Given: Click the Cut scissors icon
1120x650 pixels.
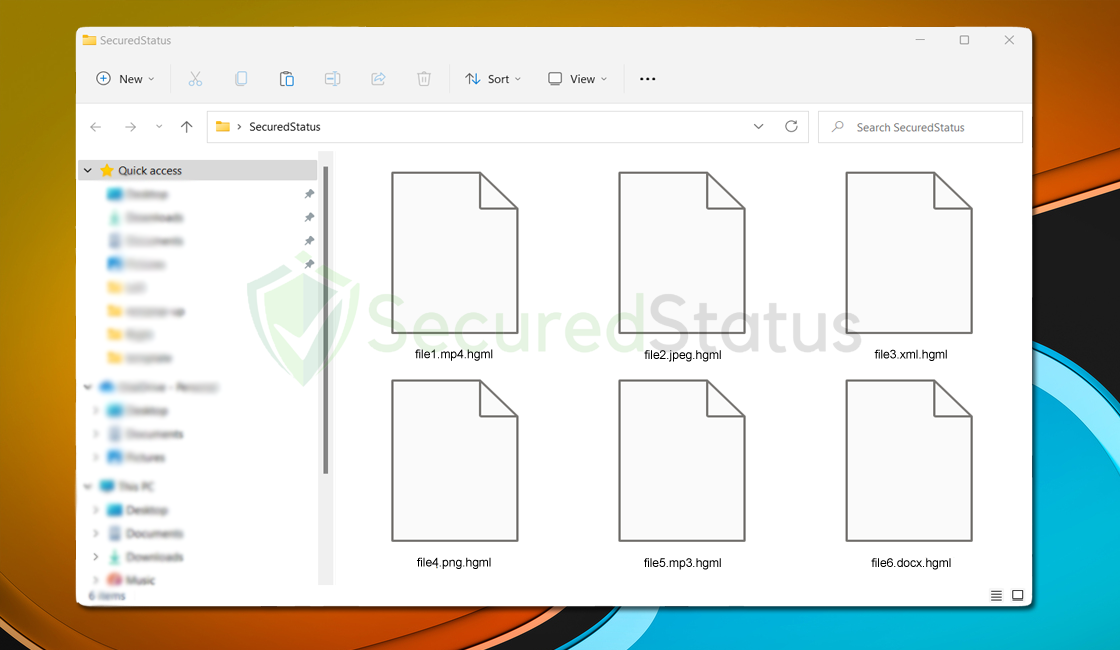Looking at the screenshot, I should [195, 79].
